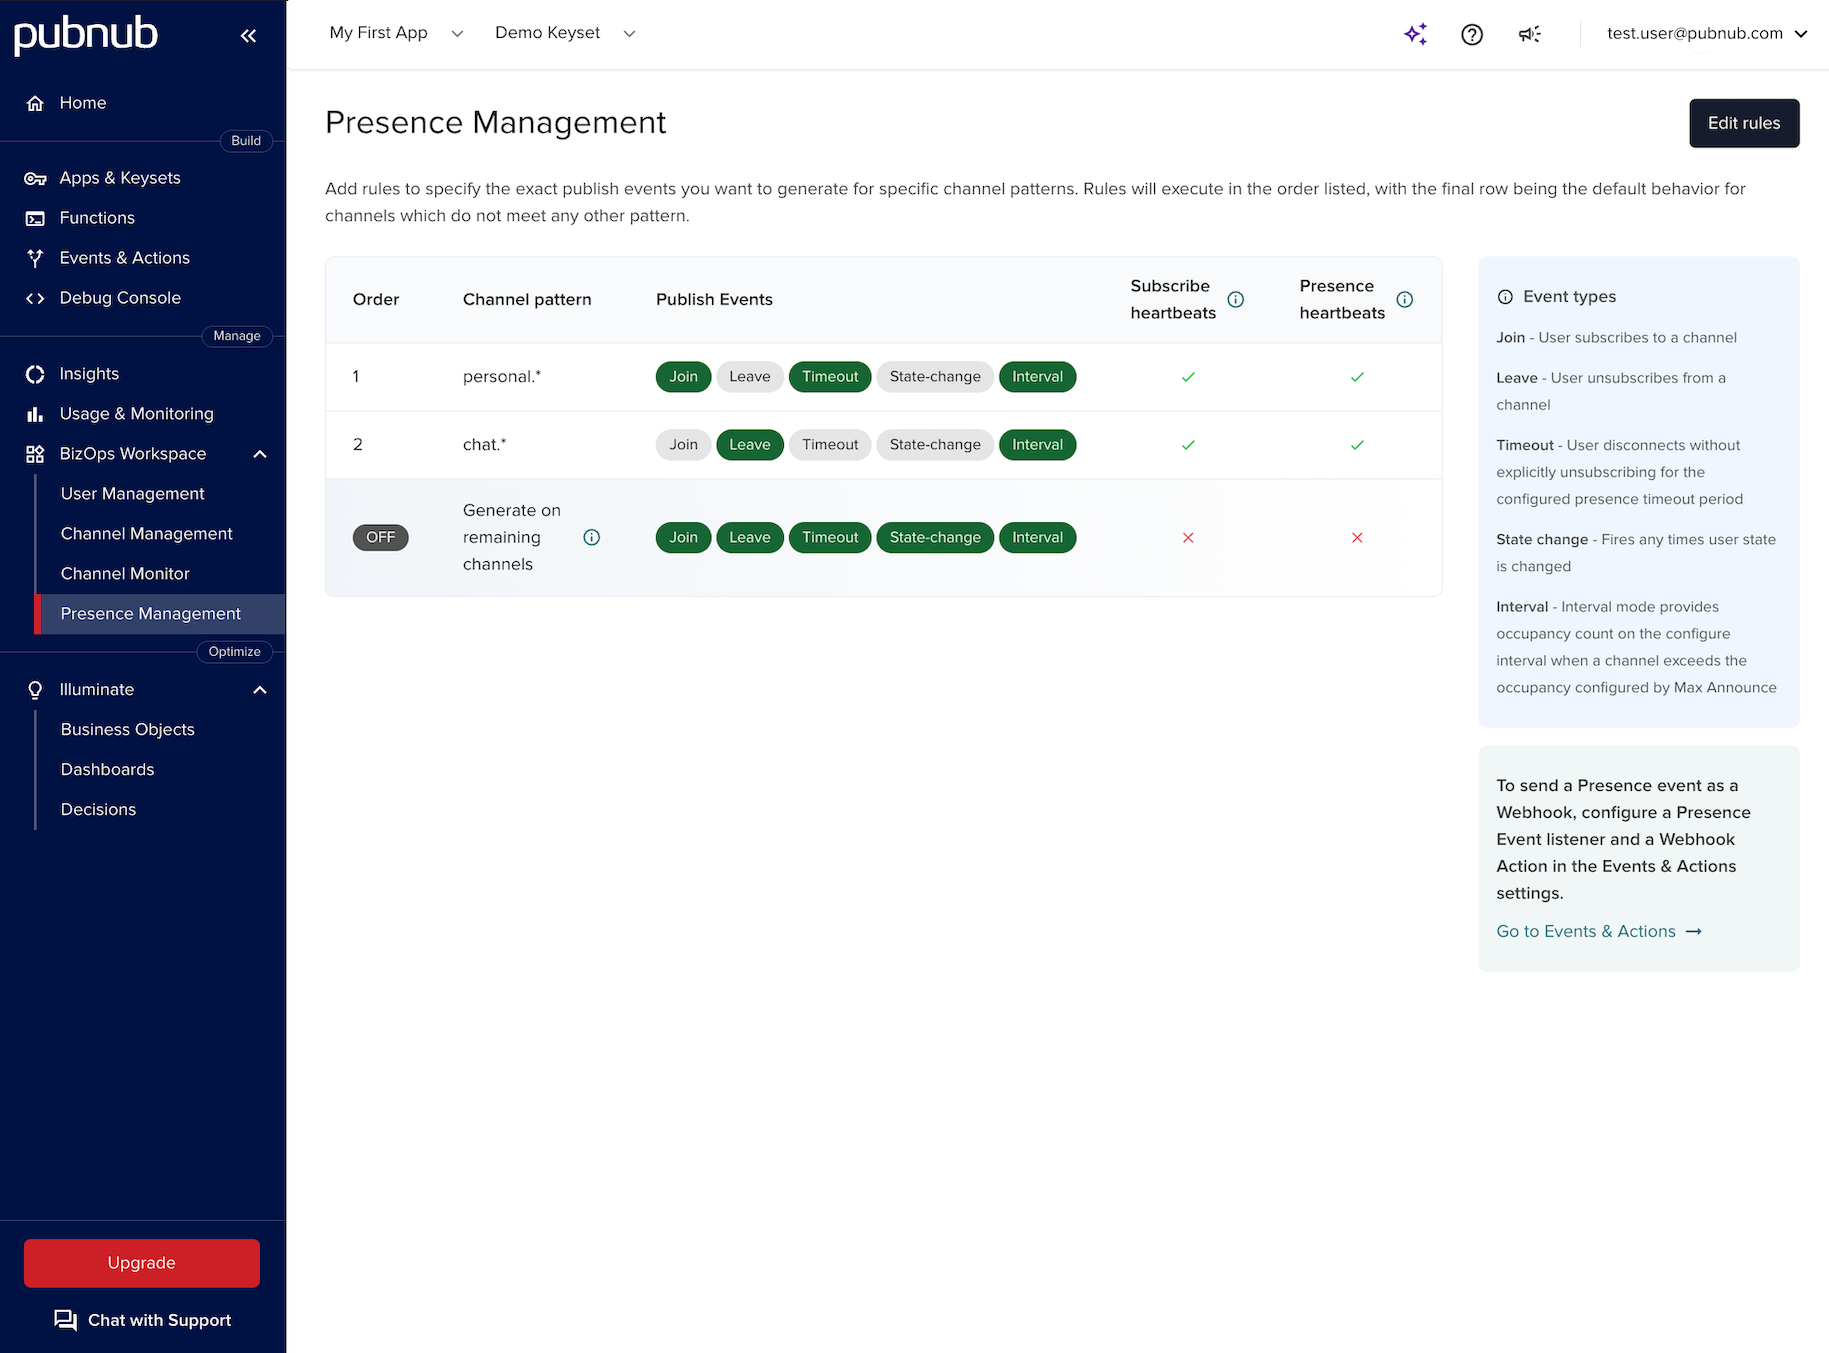Toggle Timeout event in personal.* row
The width and height of the screenshot is (1829, 1353).
pos(830,377)
